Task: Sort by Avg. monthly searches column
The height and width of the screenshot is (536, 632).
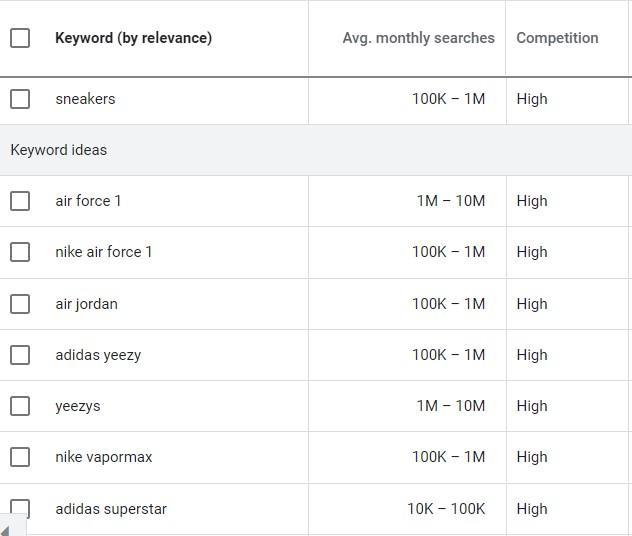Action: tap(418, 38)
